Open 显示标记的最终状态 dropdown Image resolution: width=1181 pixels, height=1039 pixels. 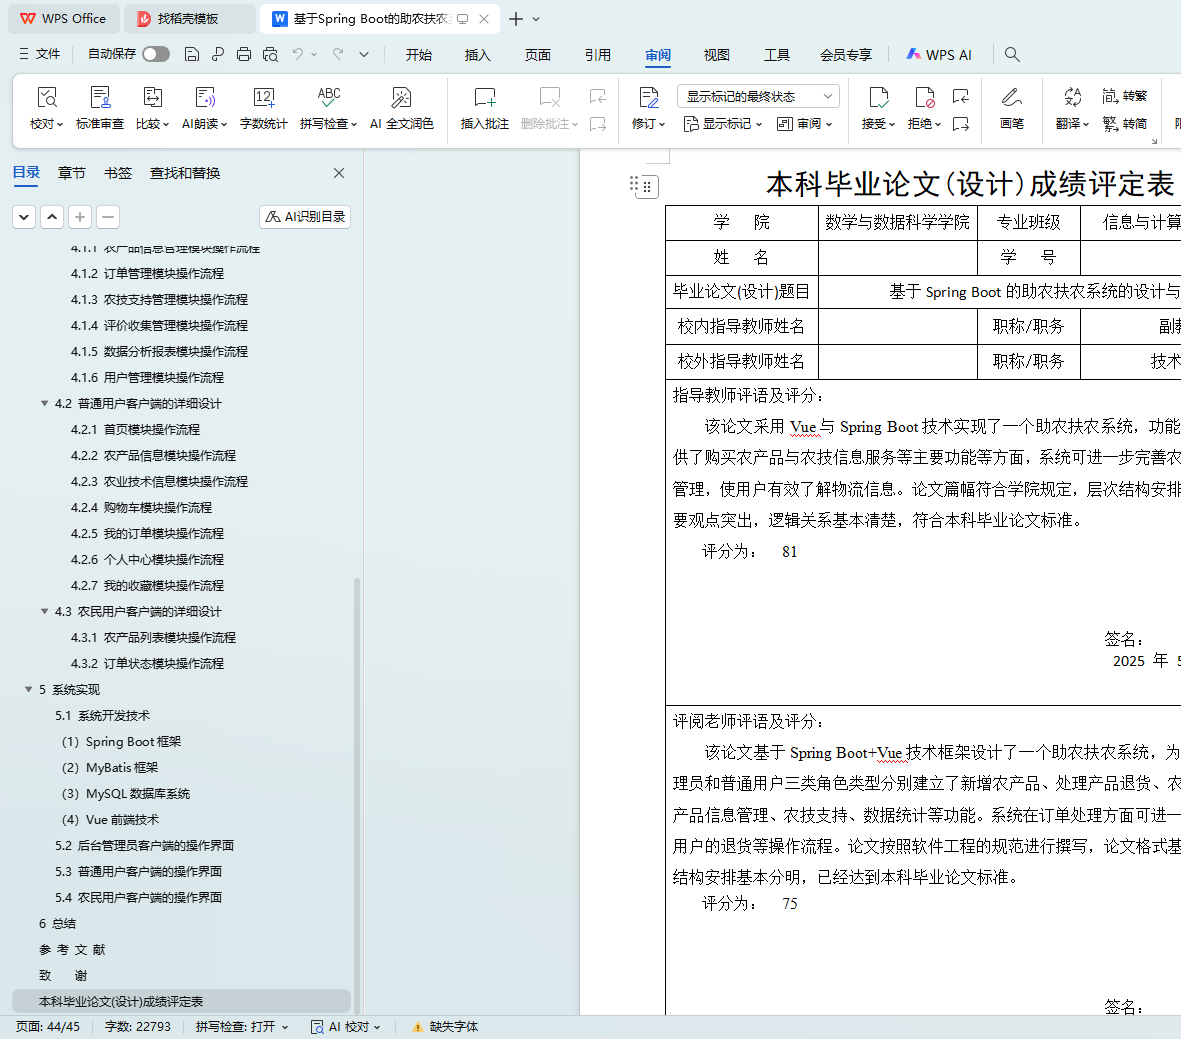tap(758, 96)
